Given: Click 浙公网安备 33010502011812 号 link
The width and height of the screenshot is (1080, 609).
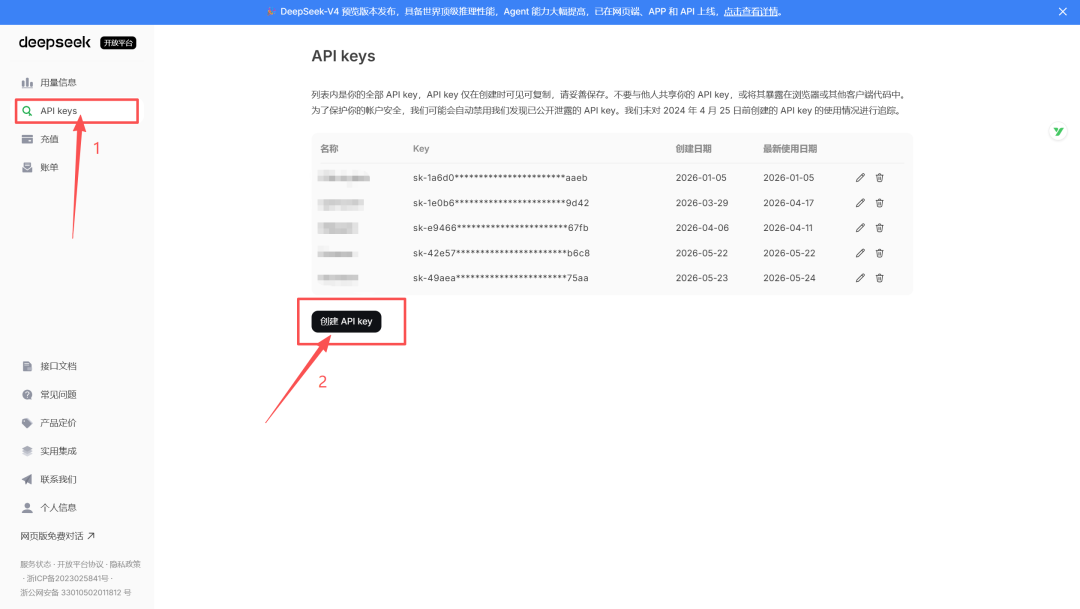Looking at the screenshot, I should tap(75, 592).
